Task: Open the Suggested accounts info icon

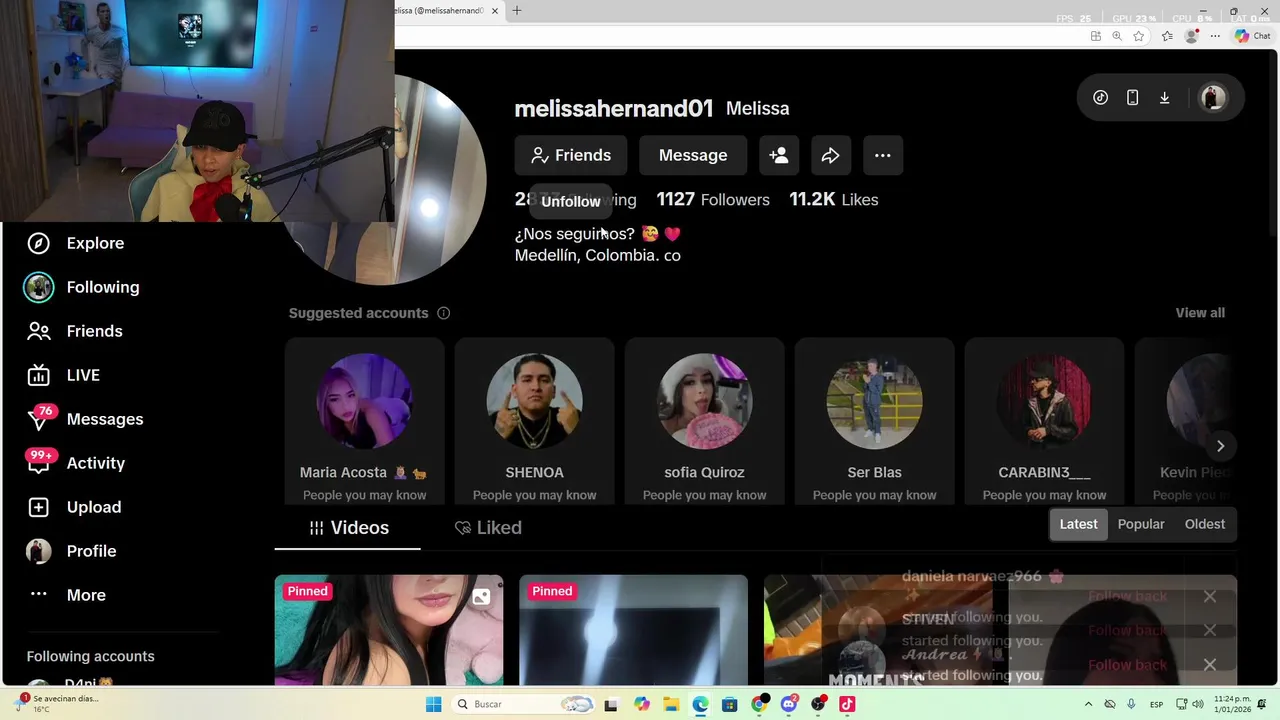Action: click(x=443, y=313)
